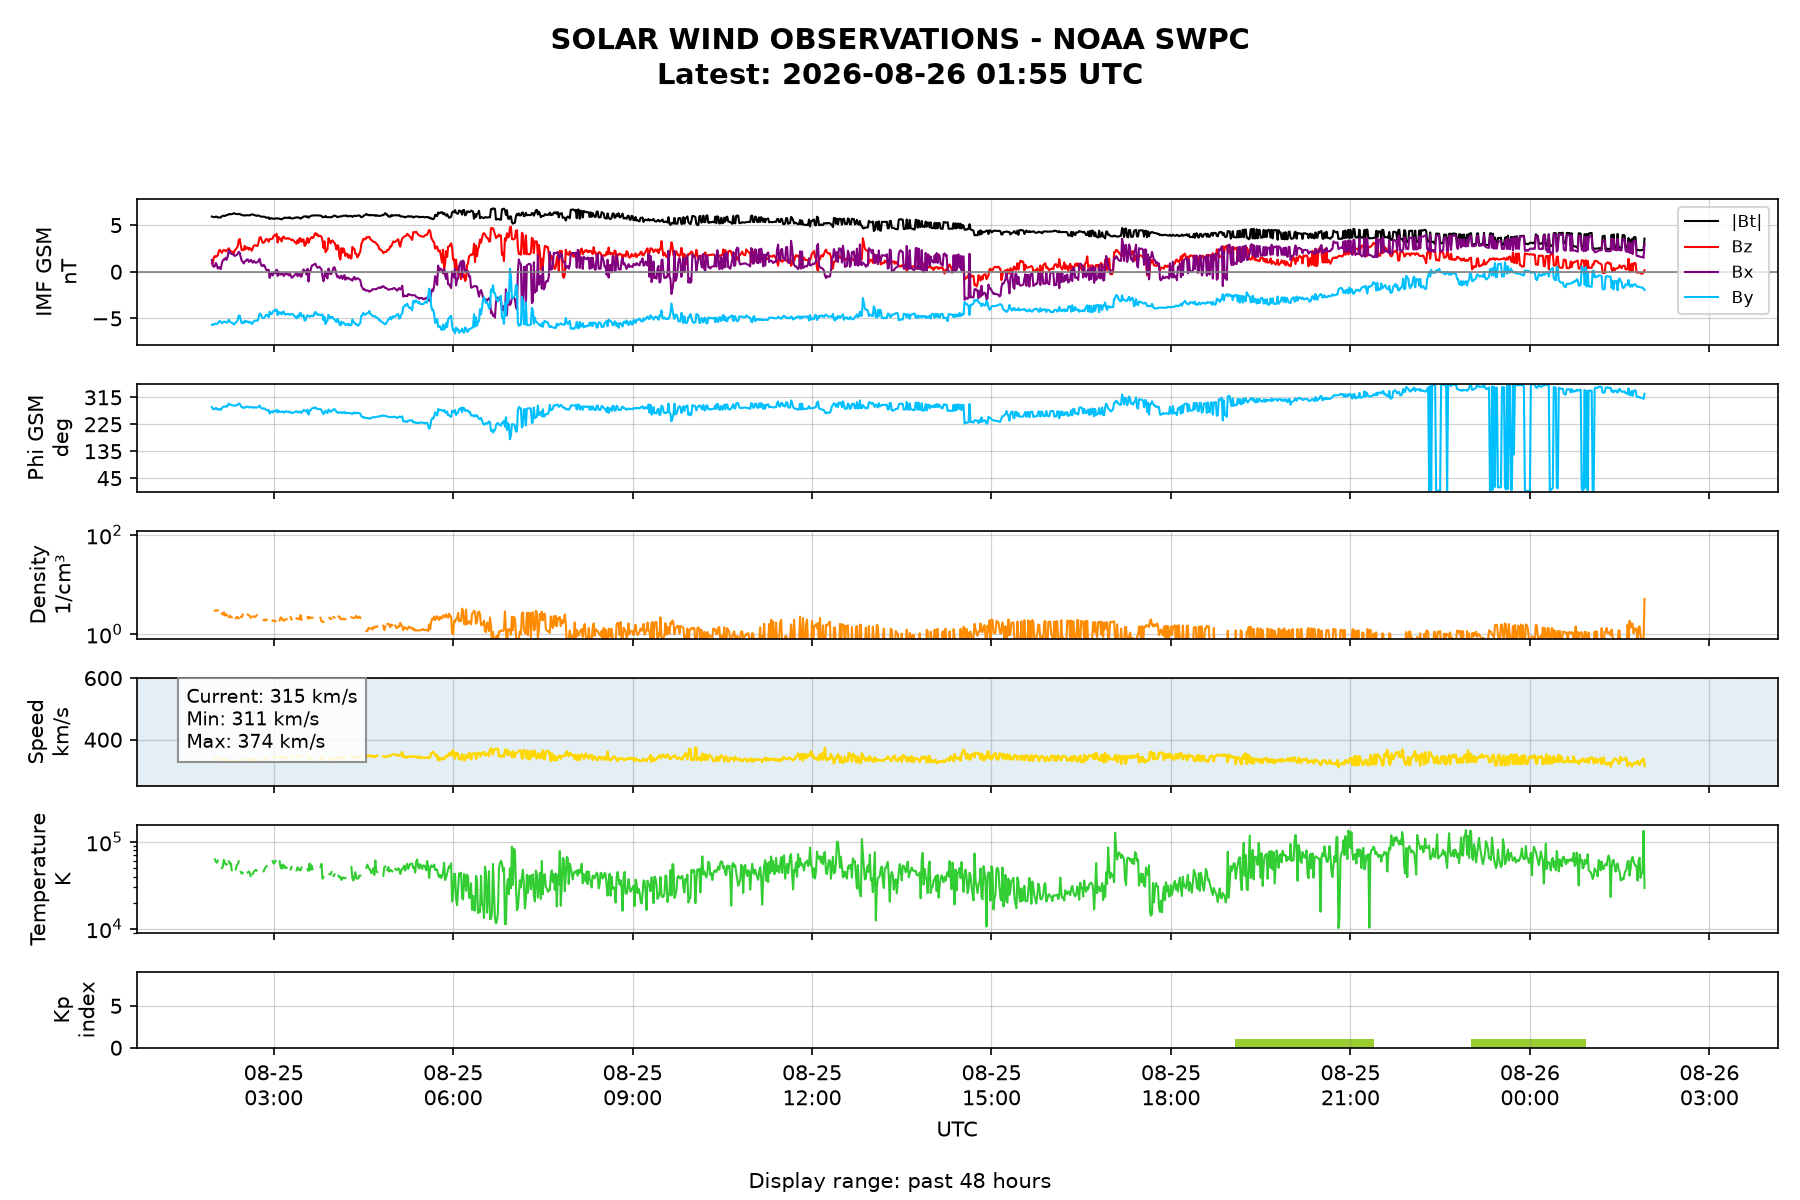1800x1200 pixels.
Task: Click the 08-25 12:00 time axis label
Action: [x=812, y=1085]
